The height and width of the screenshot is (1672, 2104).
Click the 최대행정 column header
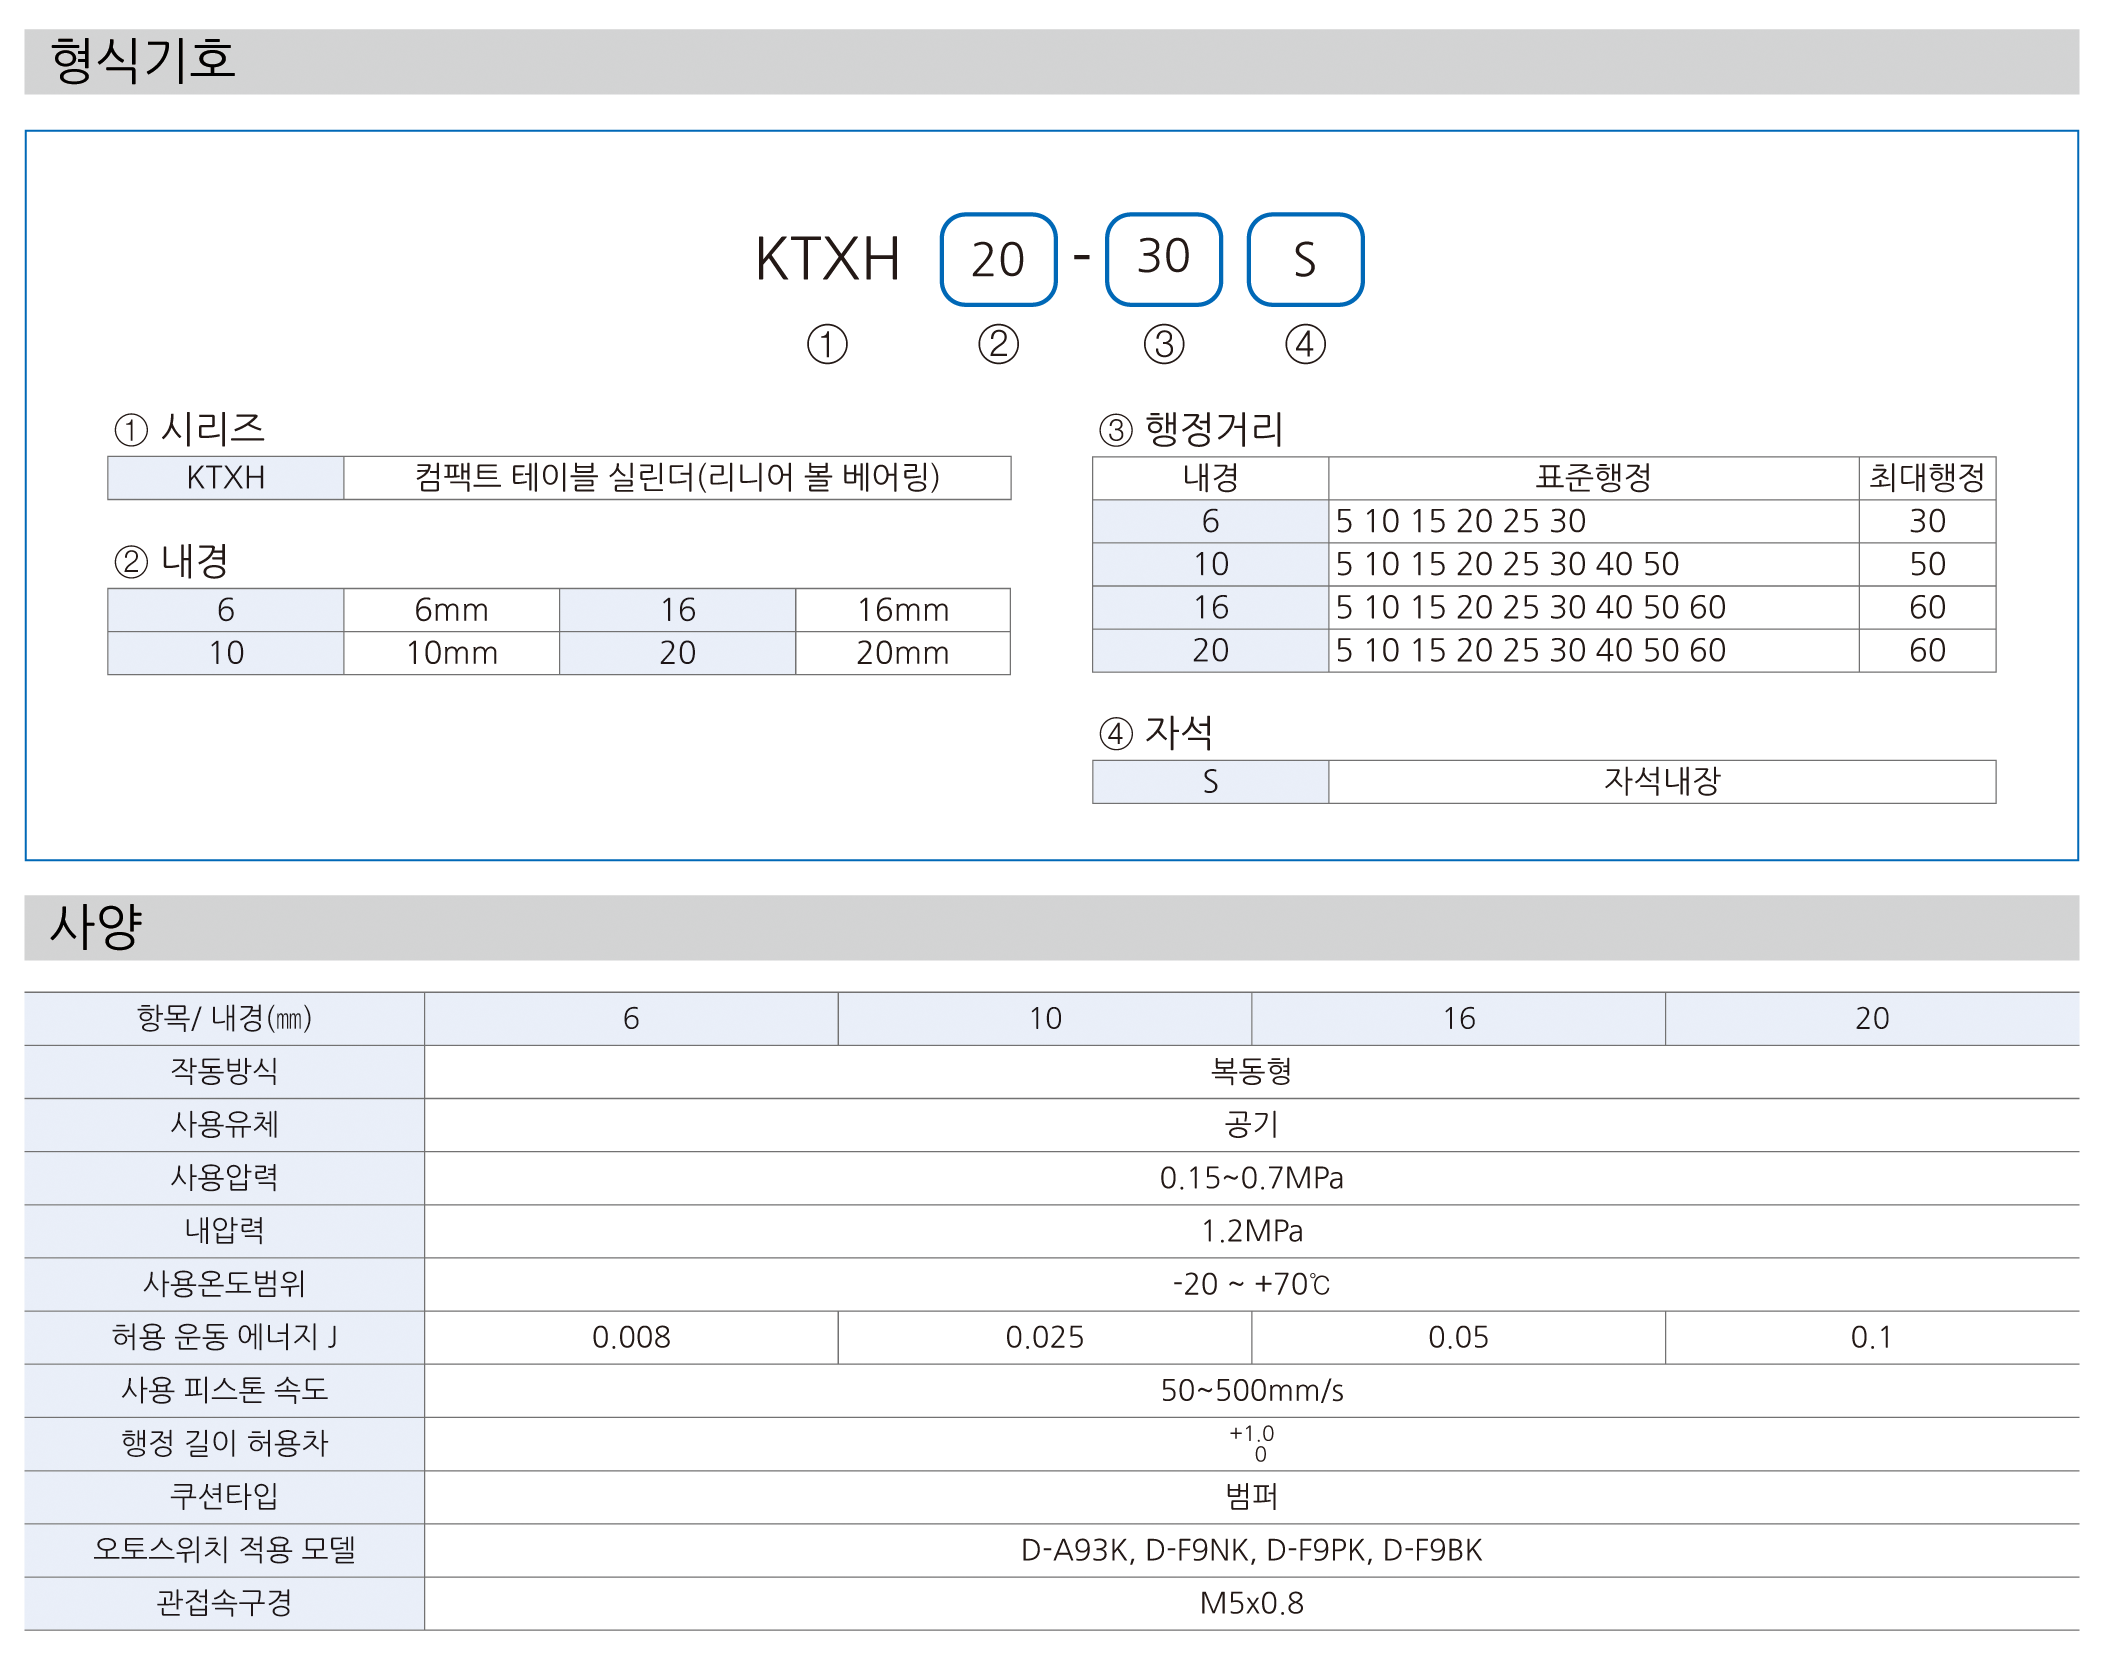click(x=1926, y=478)
